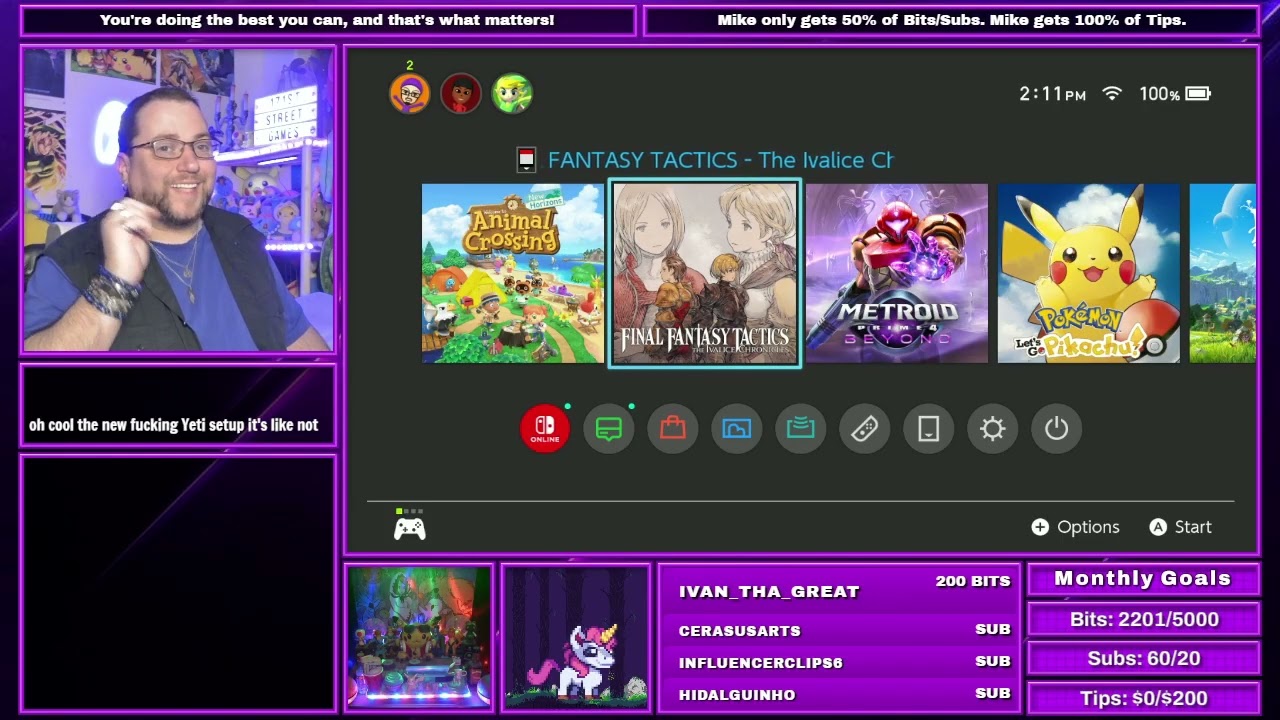1280x720 pixels.
Task: Click the CERASUSARTS supporter name
Action: pyautogui.click(x=740, y=631)
